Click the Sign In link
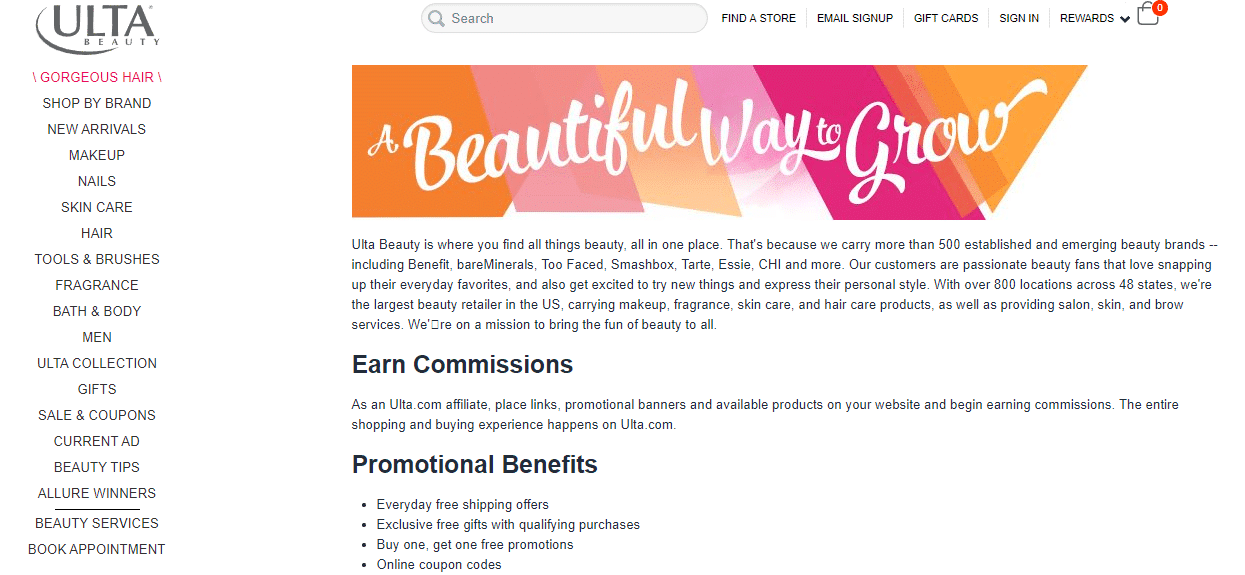 click(1018, 18)
